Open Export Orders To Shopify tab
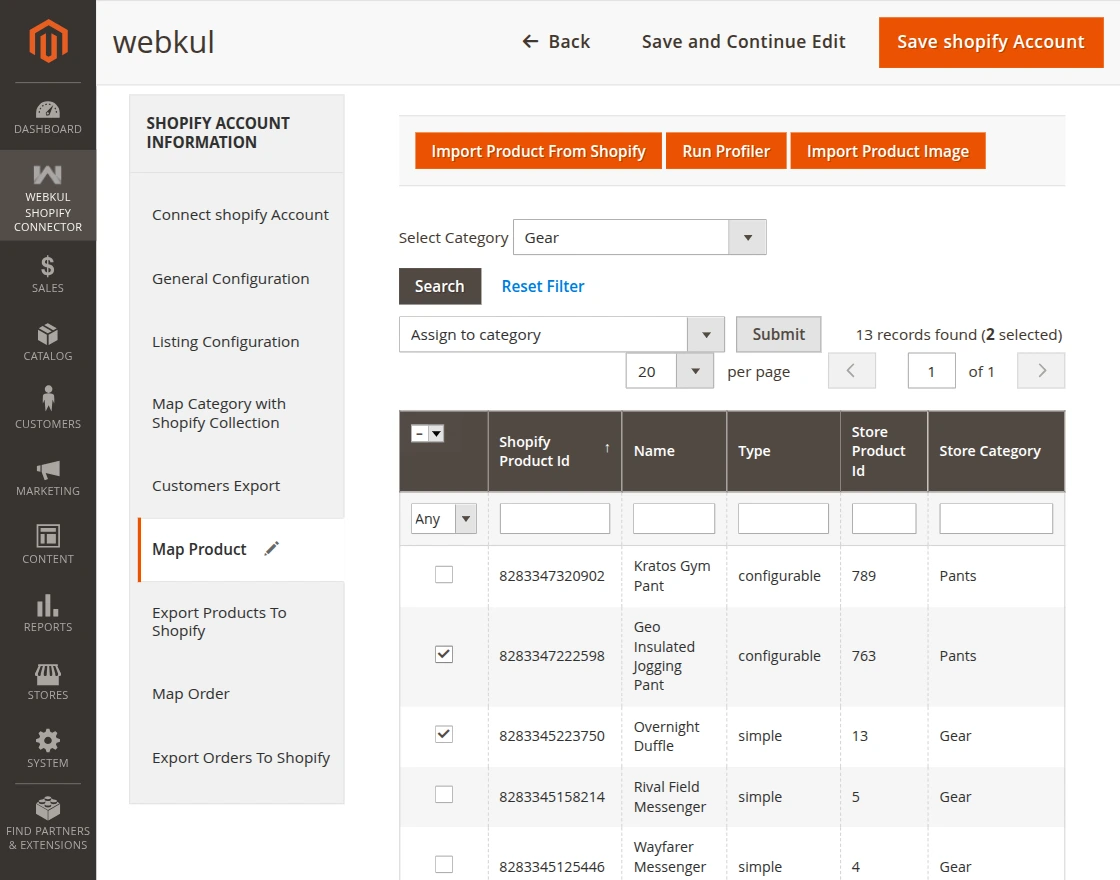Image resolution: width=1120 pixels, height=880 pixels. [x=241, y=758]
